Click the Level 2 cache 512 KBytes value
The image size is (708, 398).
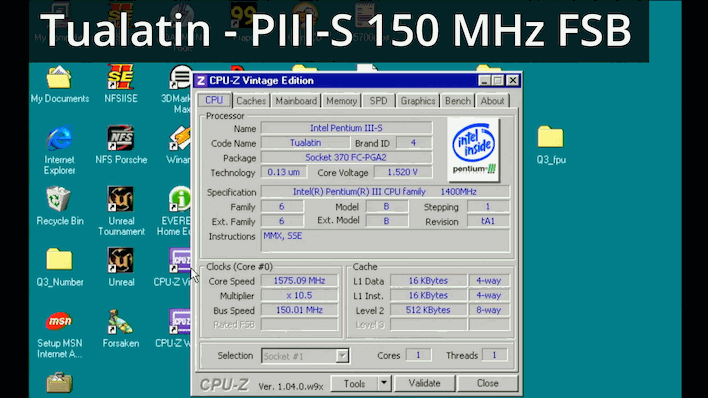click(x=428, y=310)
